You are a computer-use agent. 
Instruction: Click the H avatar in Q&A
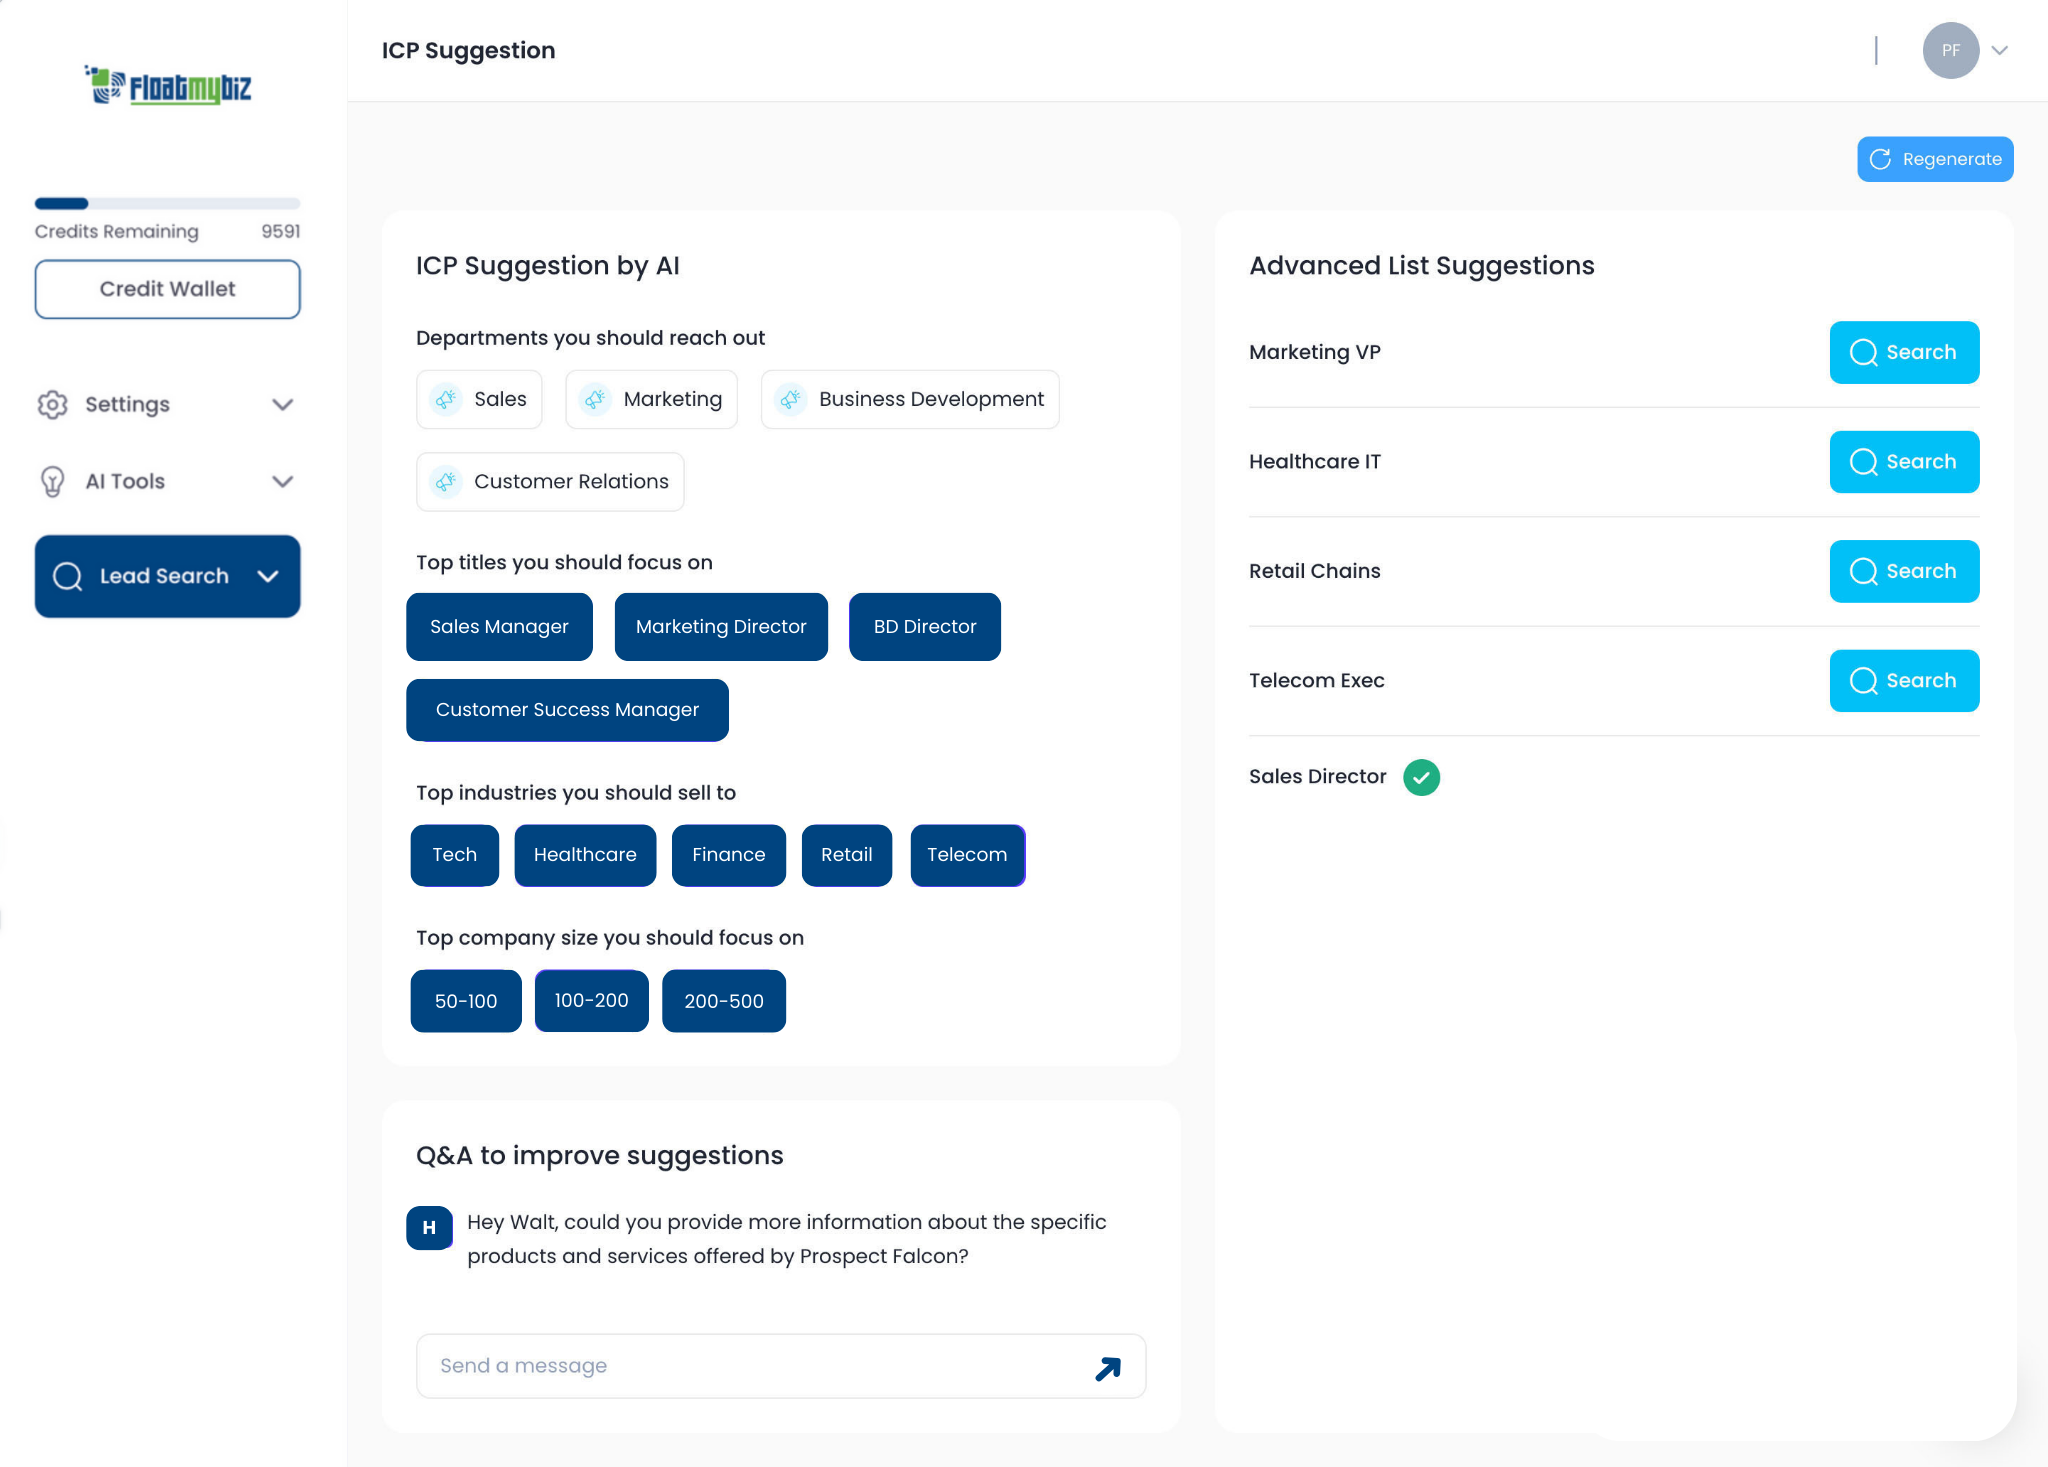(429, 1228)
